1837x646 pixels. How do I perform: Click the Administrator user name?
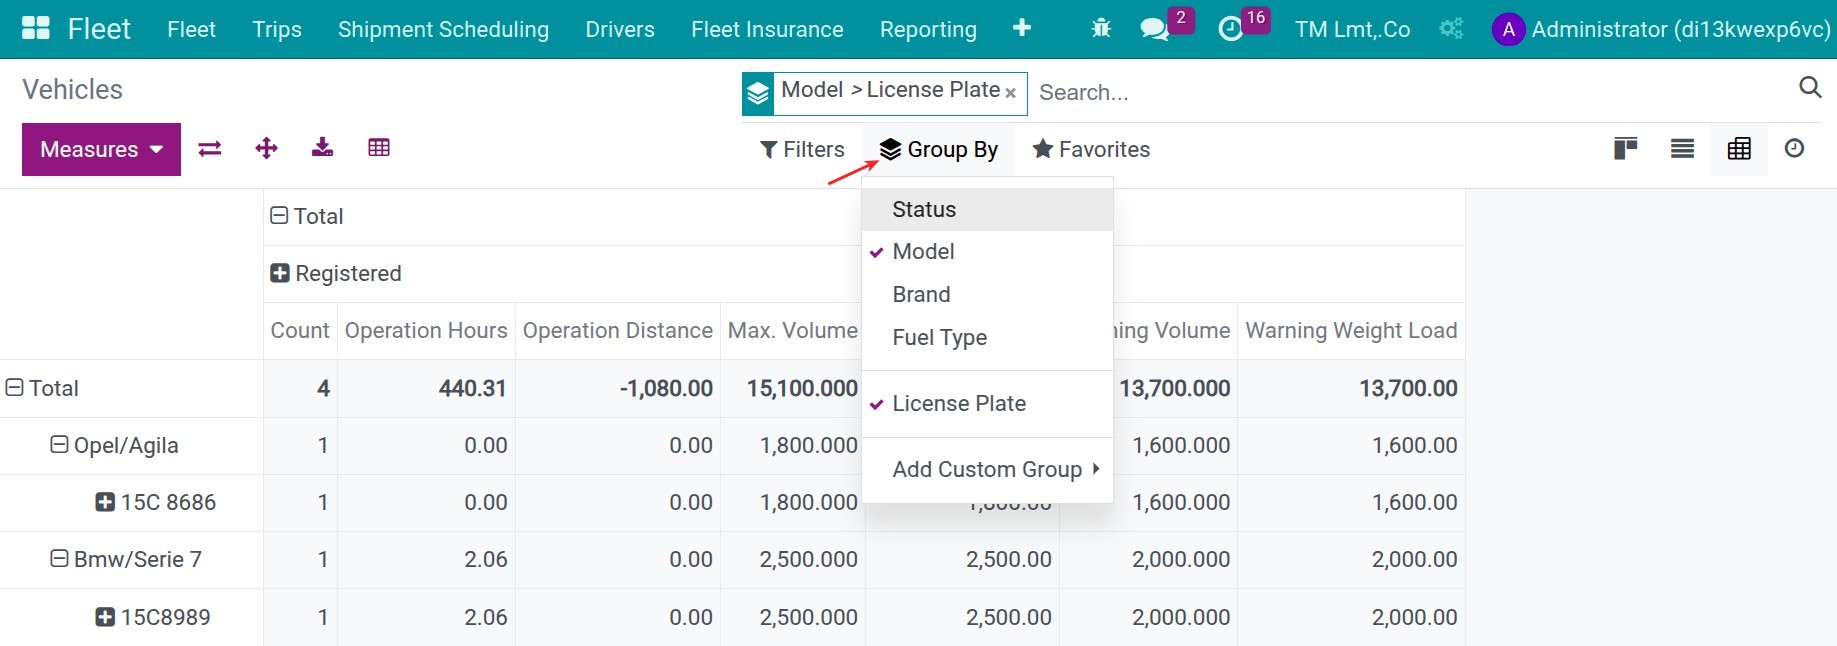1680,29
